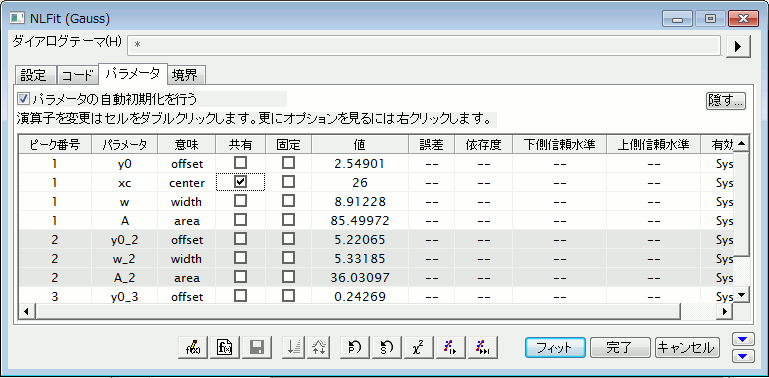The image size is (769, 378).
Task: Toggle fixed checkbox for A_2 area
Action: (288, 277)
